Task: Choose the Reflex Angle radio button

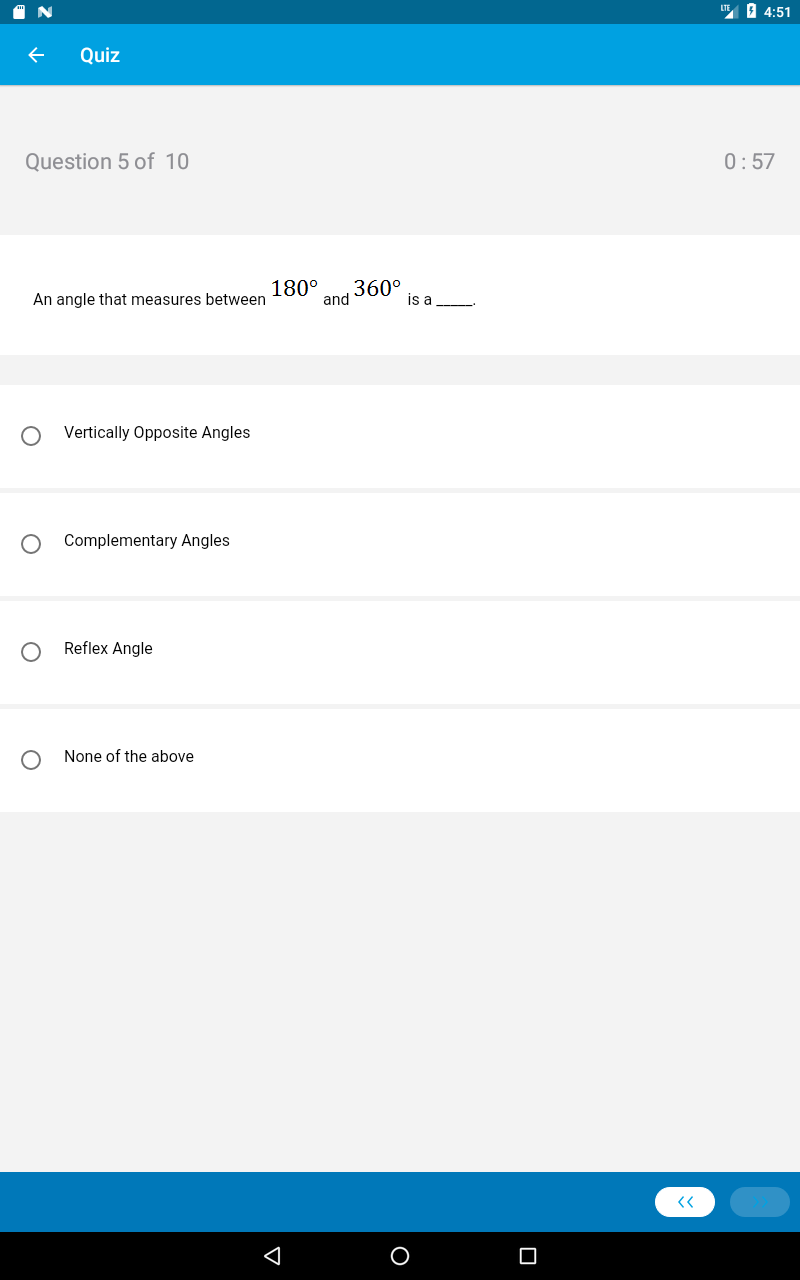Action: point(31,652)
